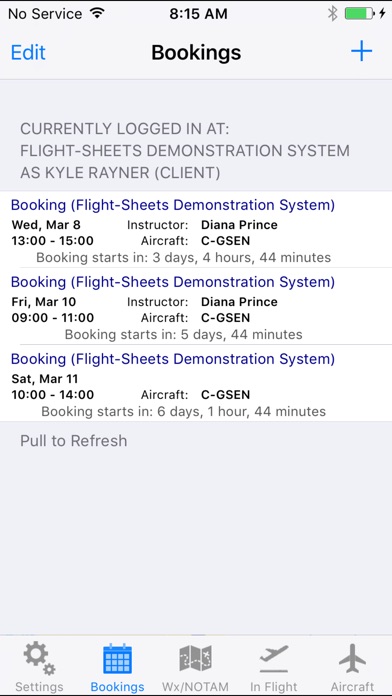This screenshot has width=392, height=696.
Task: Open the Wx/NOTAM map icon
Action: tap(195, 658)
